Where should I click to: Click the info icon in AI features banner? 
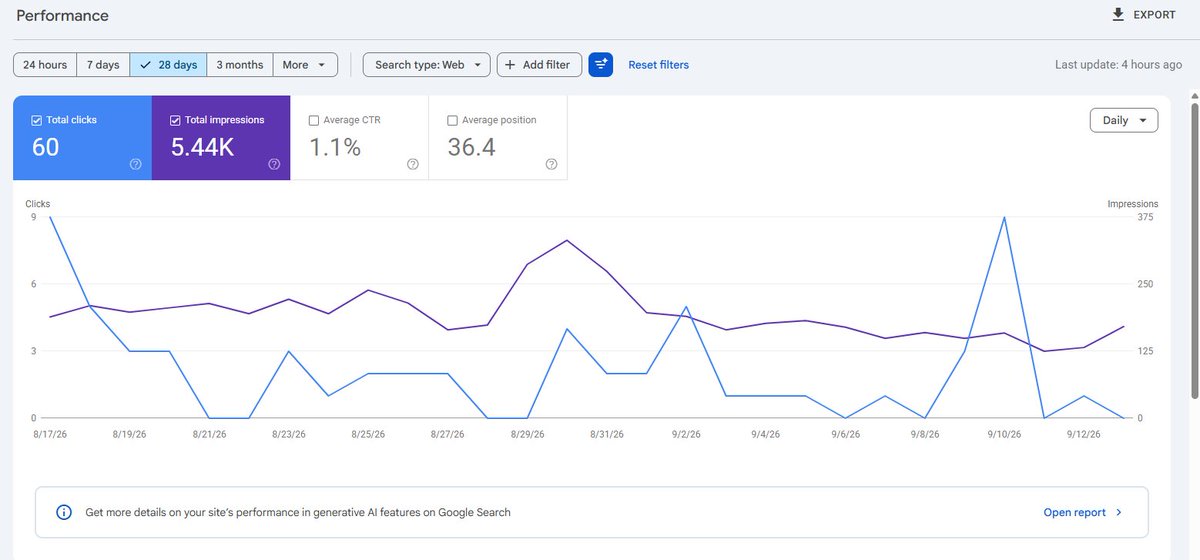[x=64, y=512]
